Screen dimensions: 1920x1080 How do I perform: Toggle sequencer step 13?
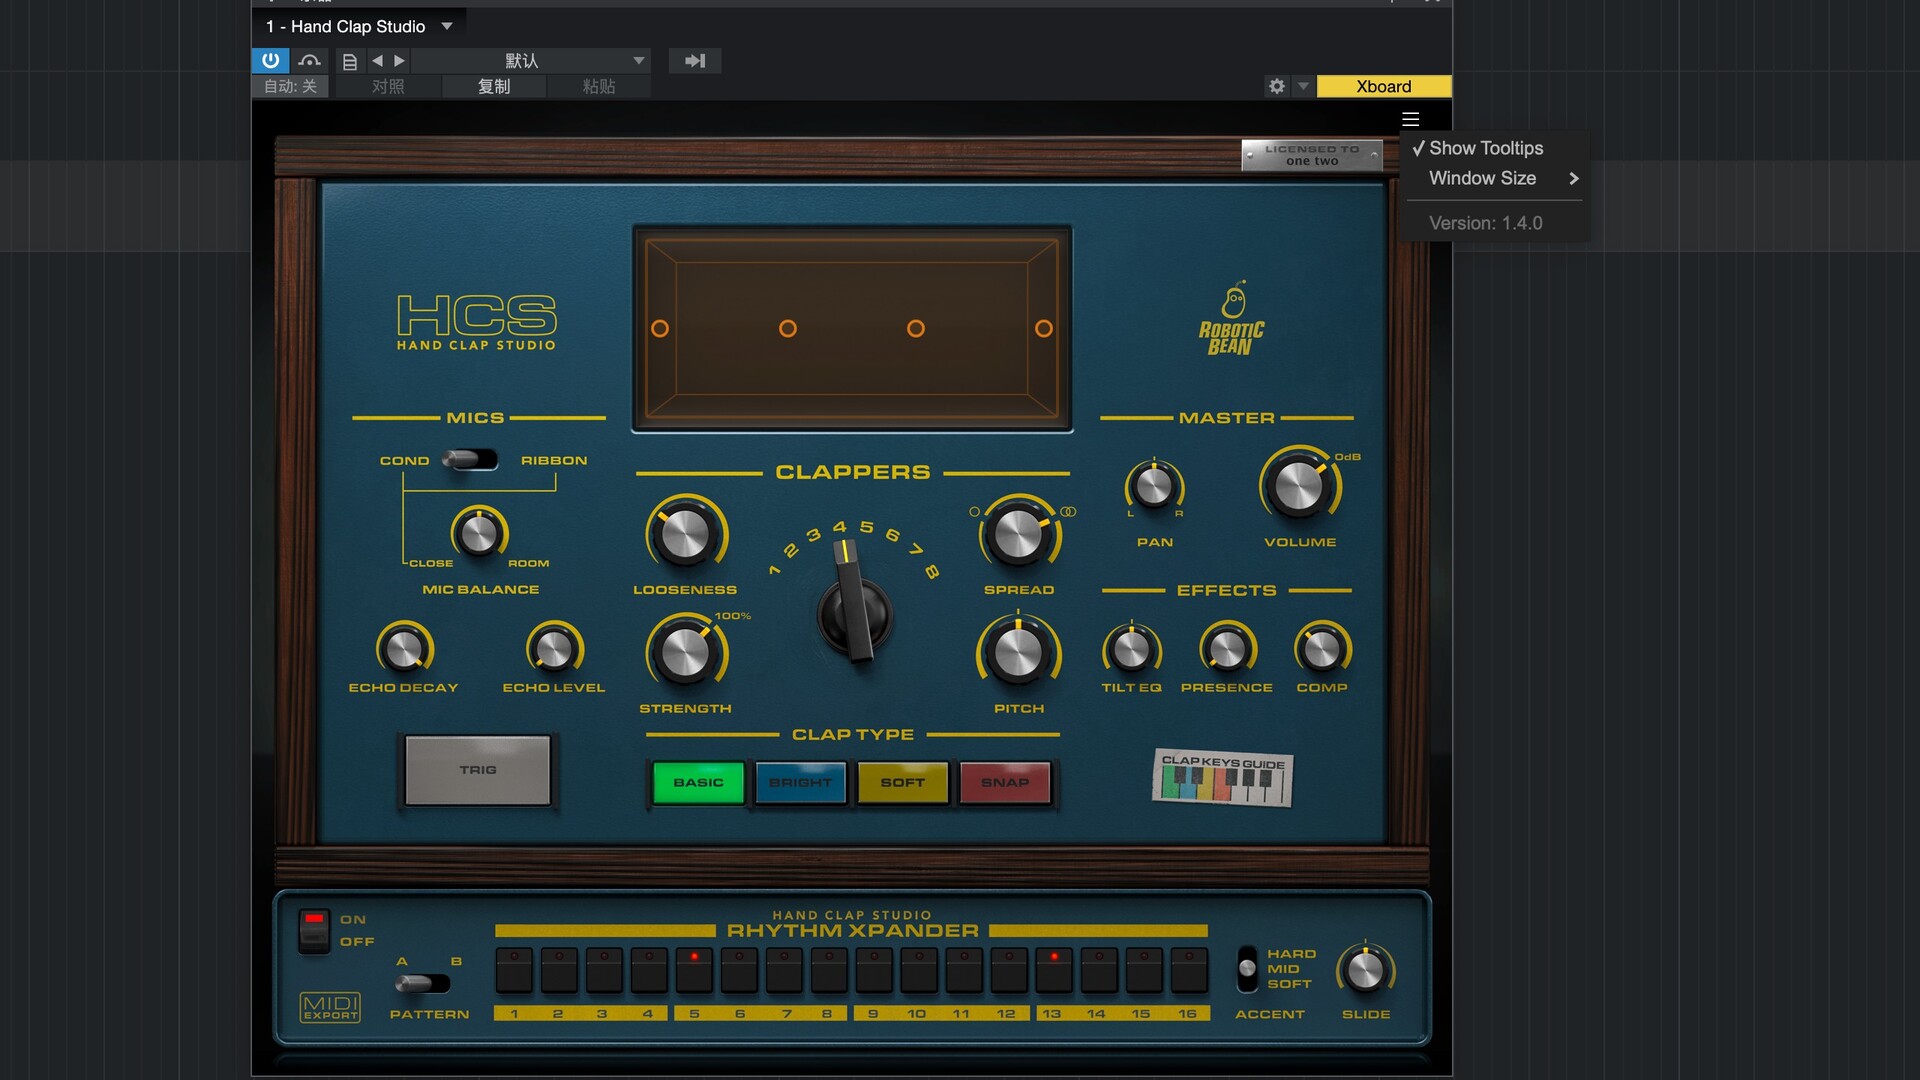(x=1054, y=971)
